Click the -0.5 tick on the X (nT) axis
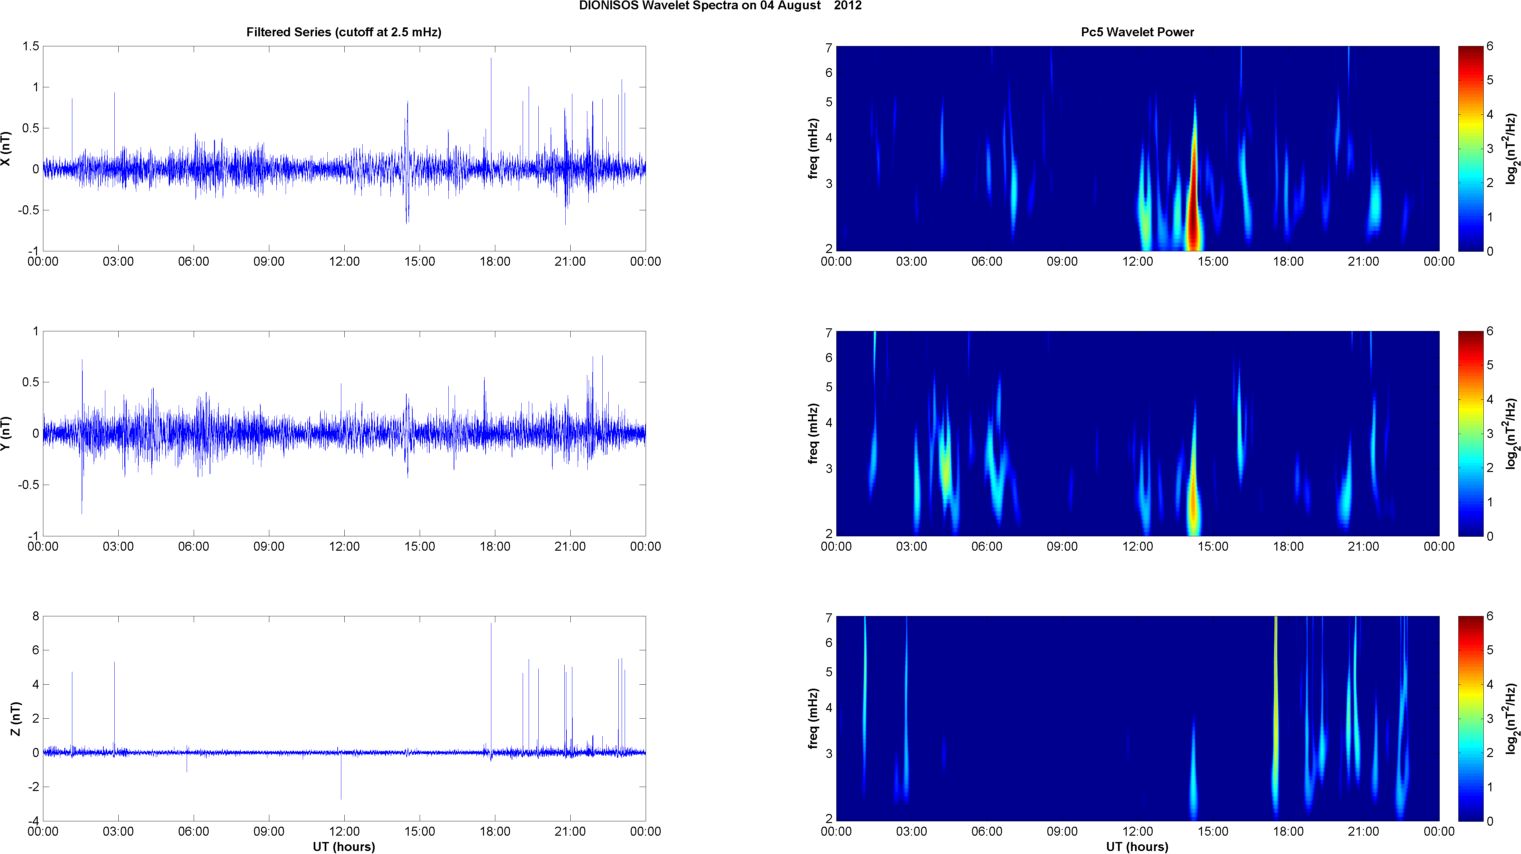The height and width of the screenshot is (854, 1521). pos(28,210)
